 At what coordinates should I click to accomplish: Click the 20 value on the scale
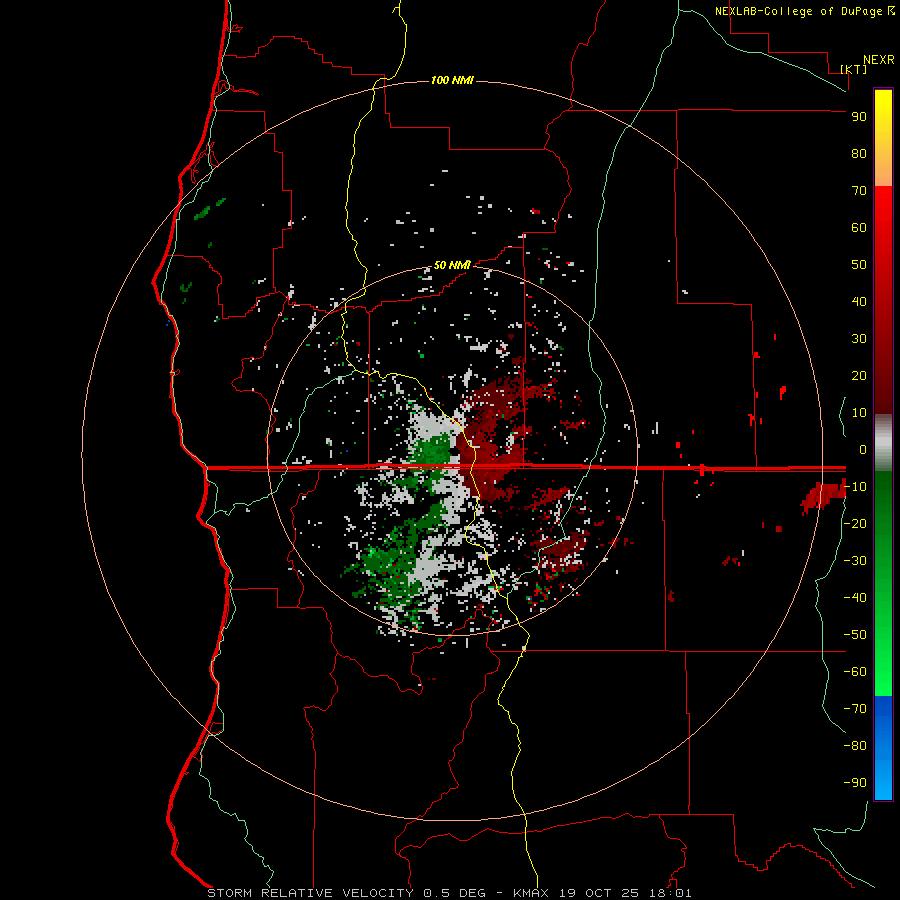point(859,375)
